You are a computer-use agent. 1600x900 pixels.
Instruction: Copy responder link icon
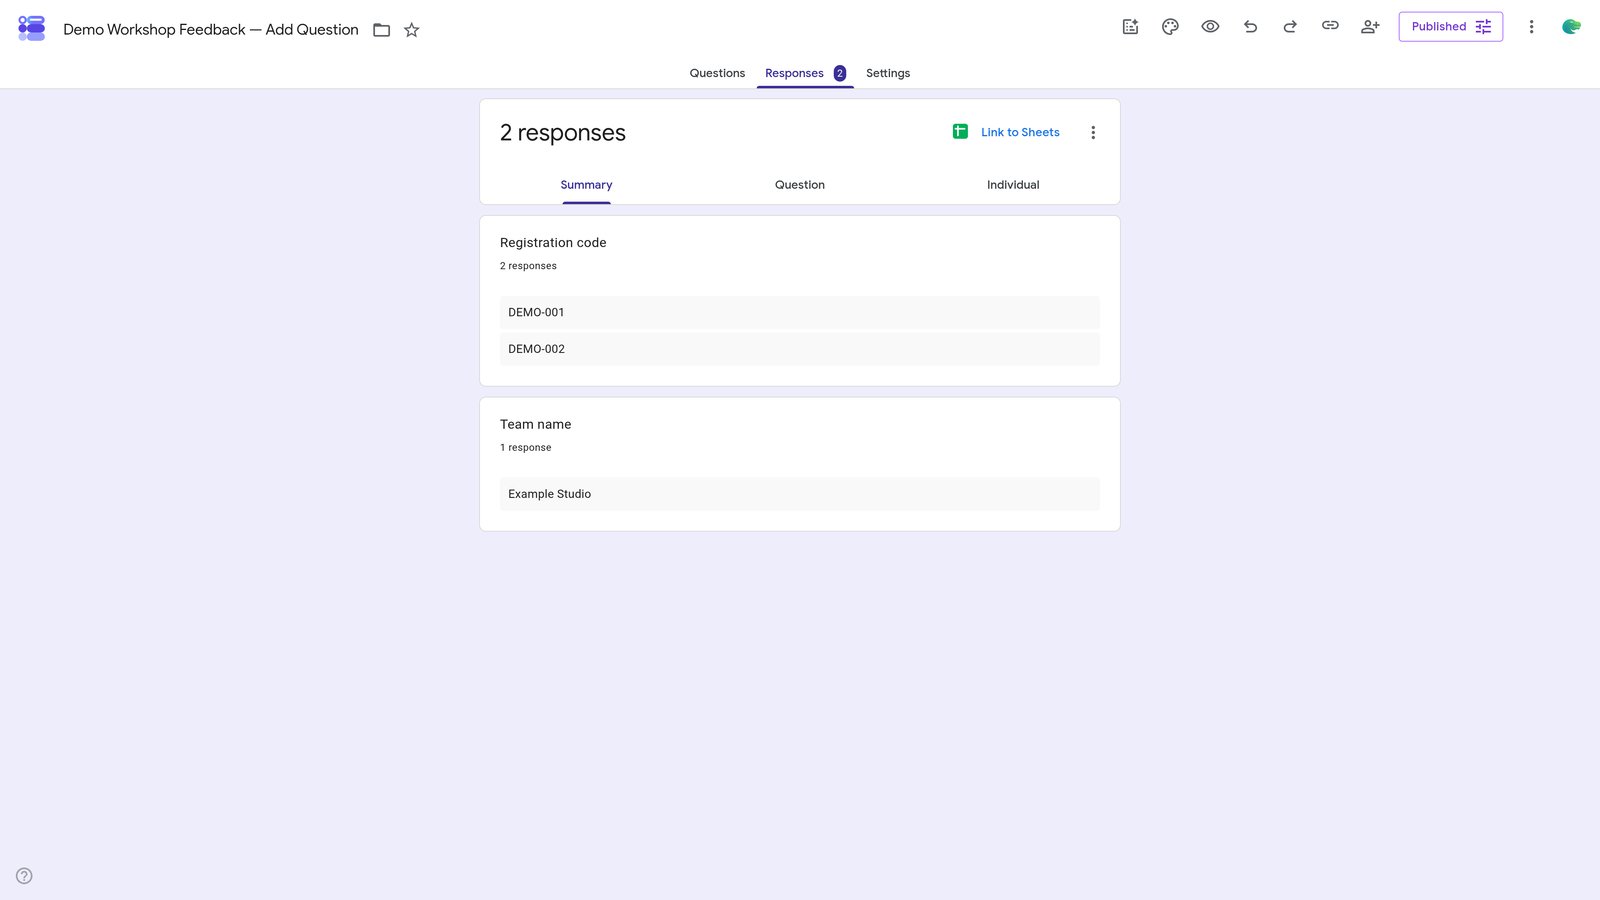click(1330, 26)
